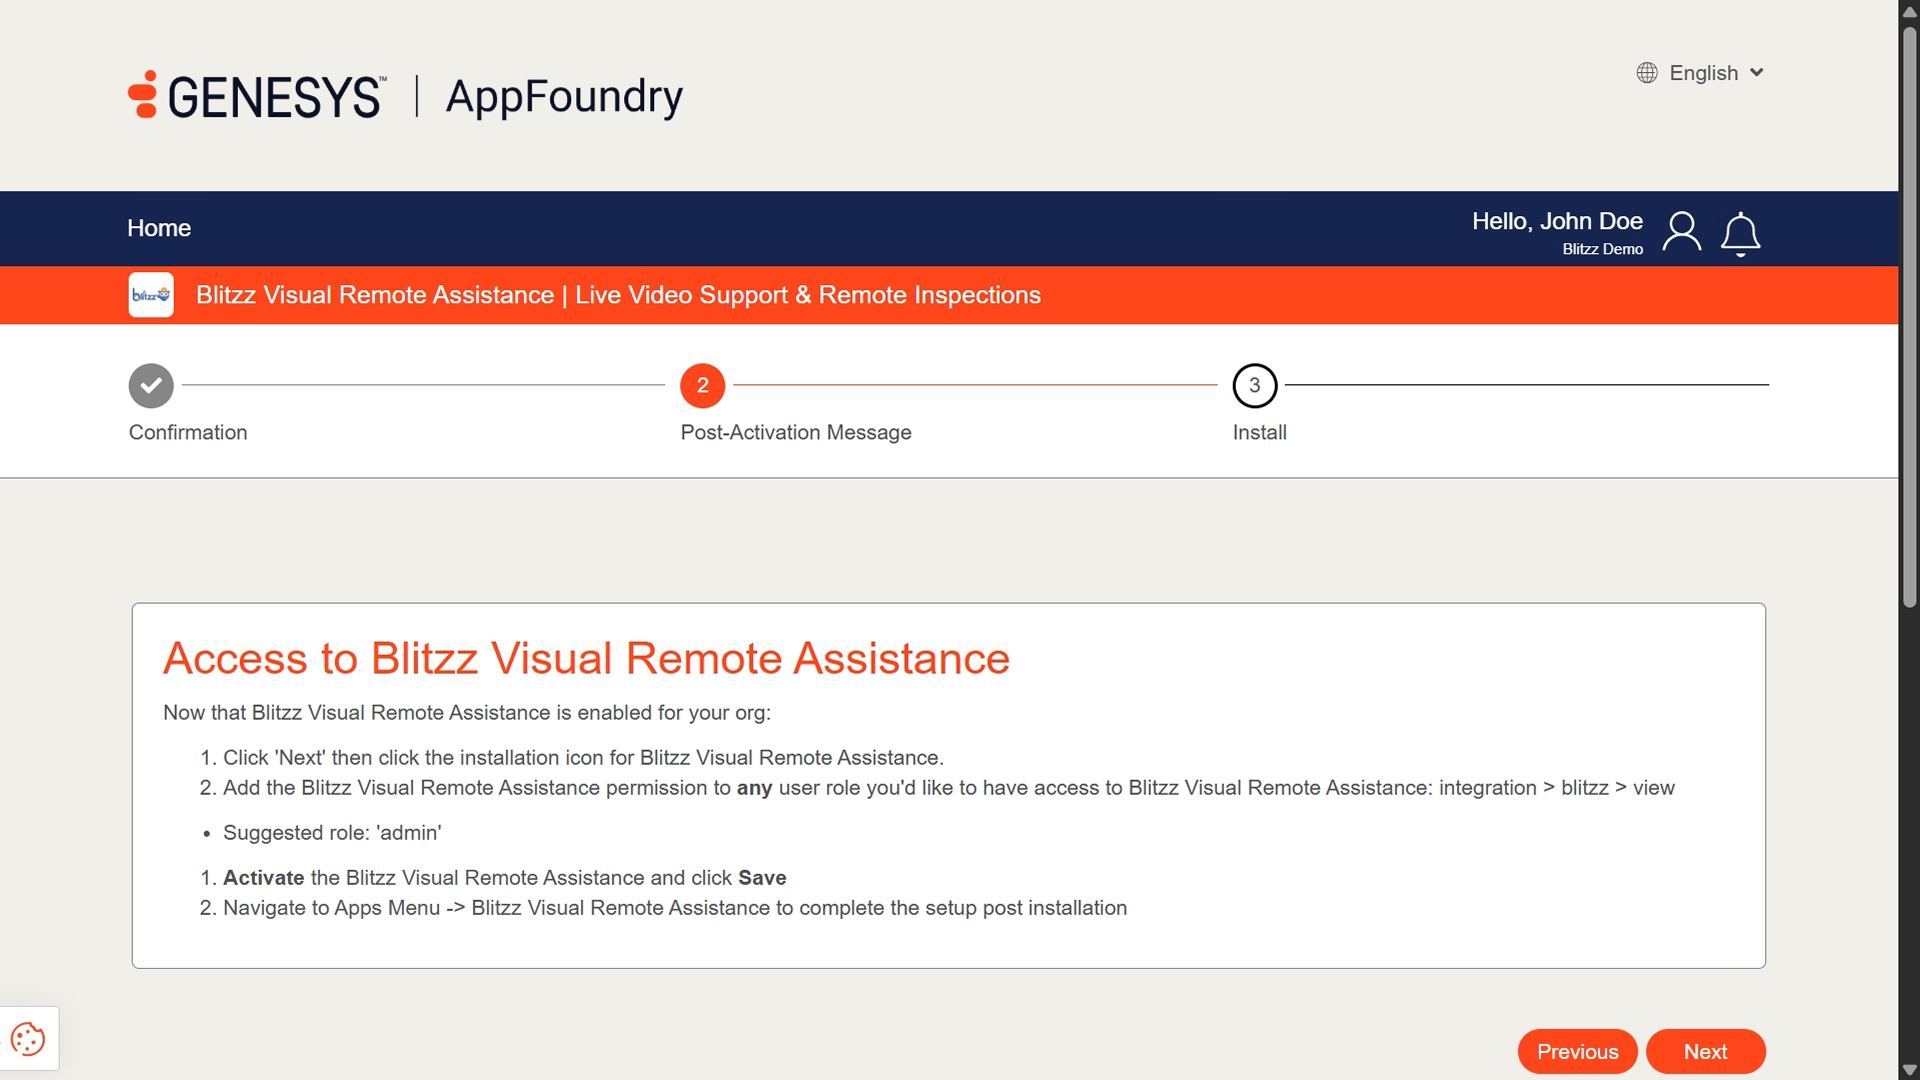Click the Genesys logo
This screenshot has width=1920, height=1080.
click(256, 96)
